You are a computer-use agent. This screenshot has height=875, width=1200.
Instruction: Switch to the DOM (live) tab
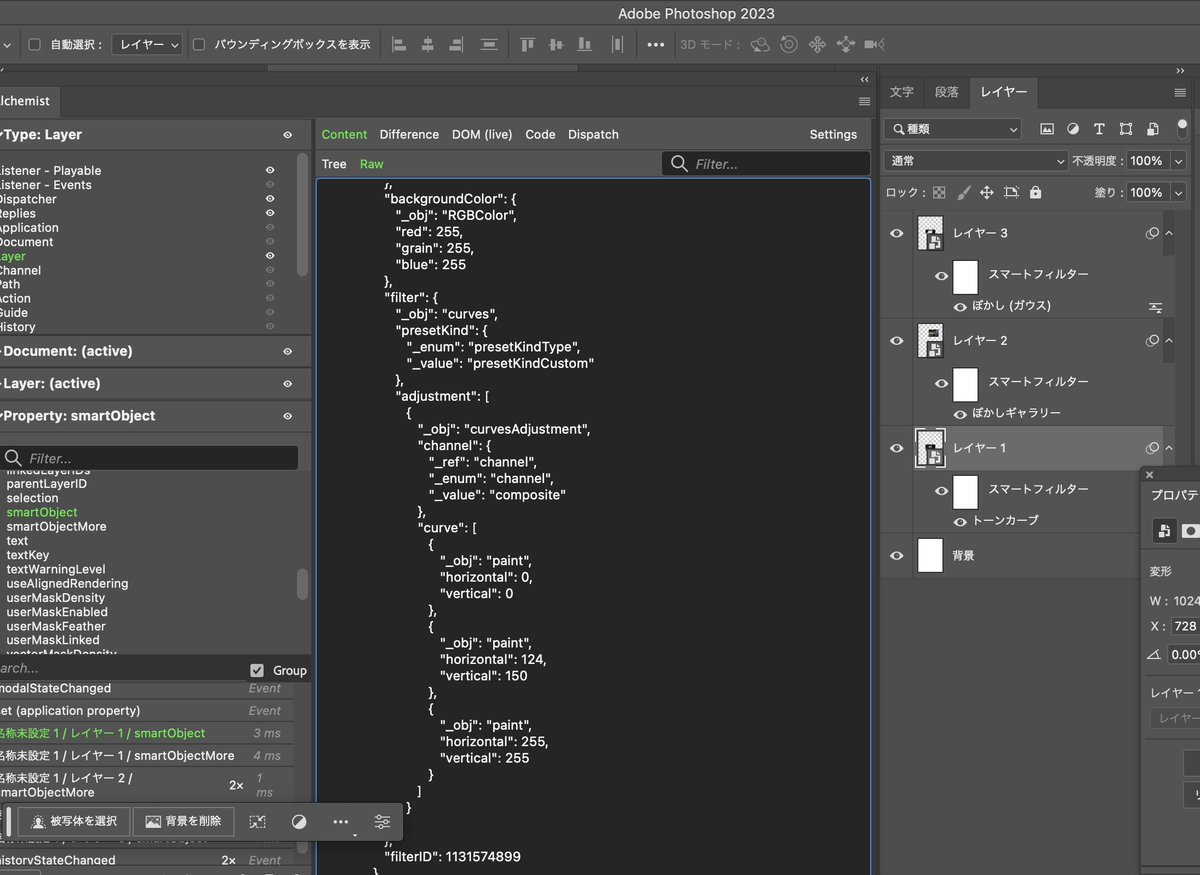coord(482,134)
